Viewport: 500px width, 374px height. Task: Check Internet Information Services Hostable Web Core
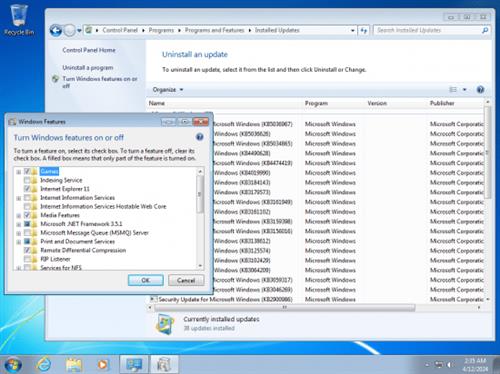(x=27, y=207)
